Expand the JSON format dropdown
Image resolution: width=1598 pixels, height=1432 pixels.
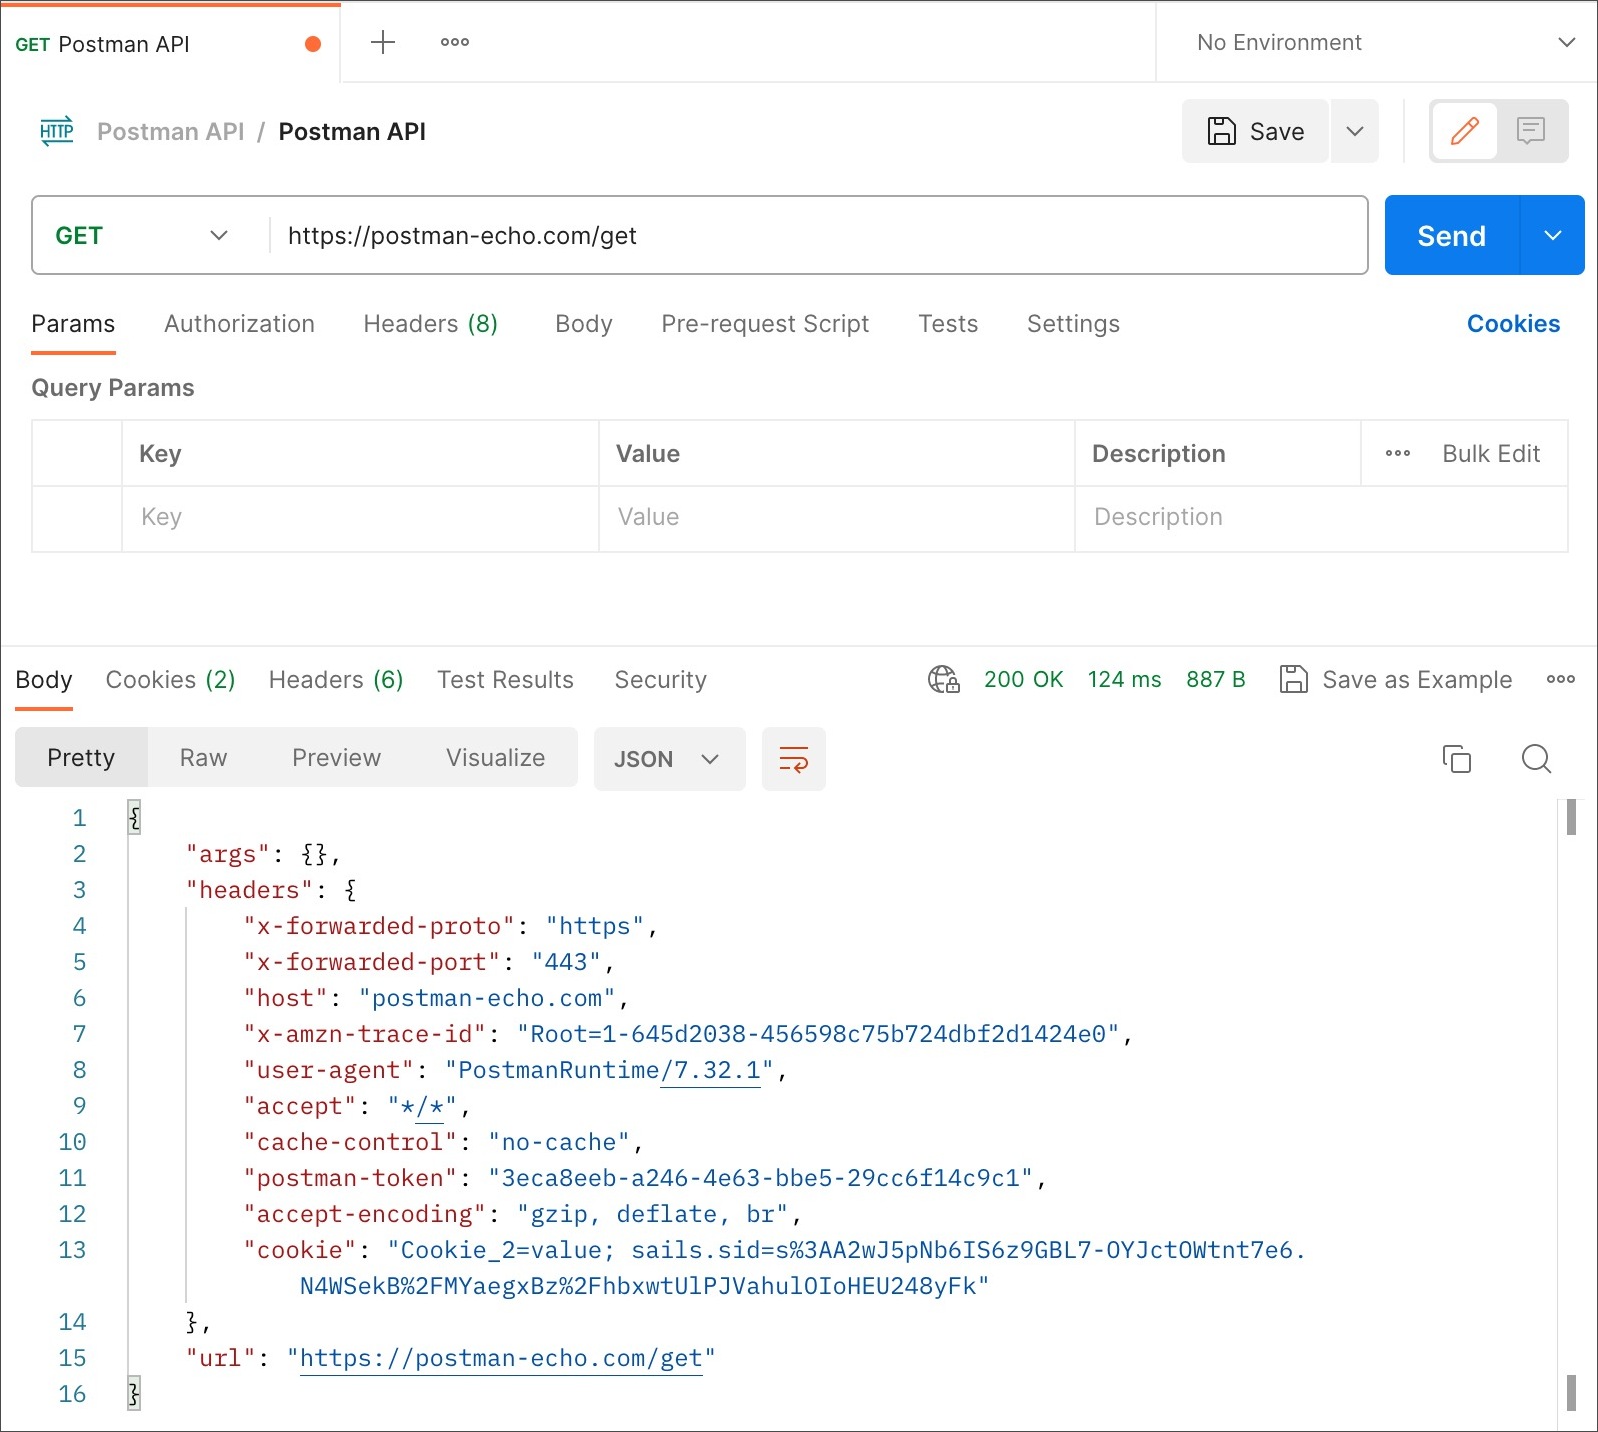point(668,759)
